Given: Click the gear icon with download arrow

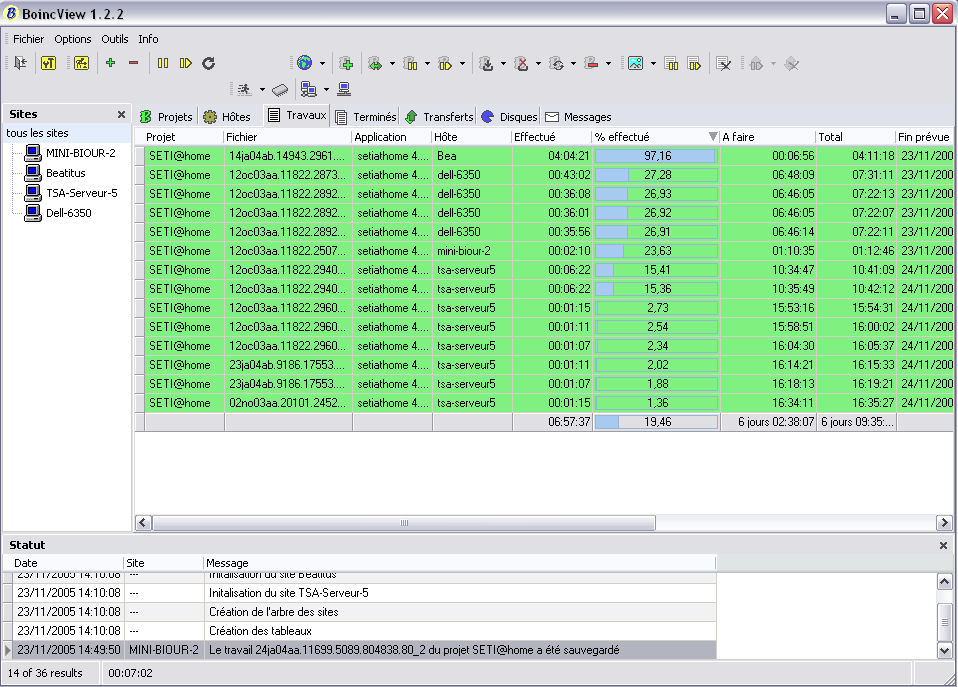Looking at the screenshot, I should click(486, 64).
